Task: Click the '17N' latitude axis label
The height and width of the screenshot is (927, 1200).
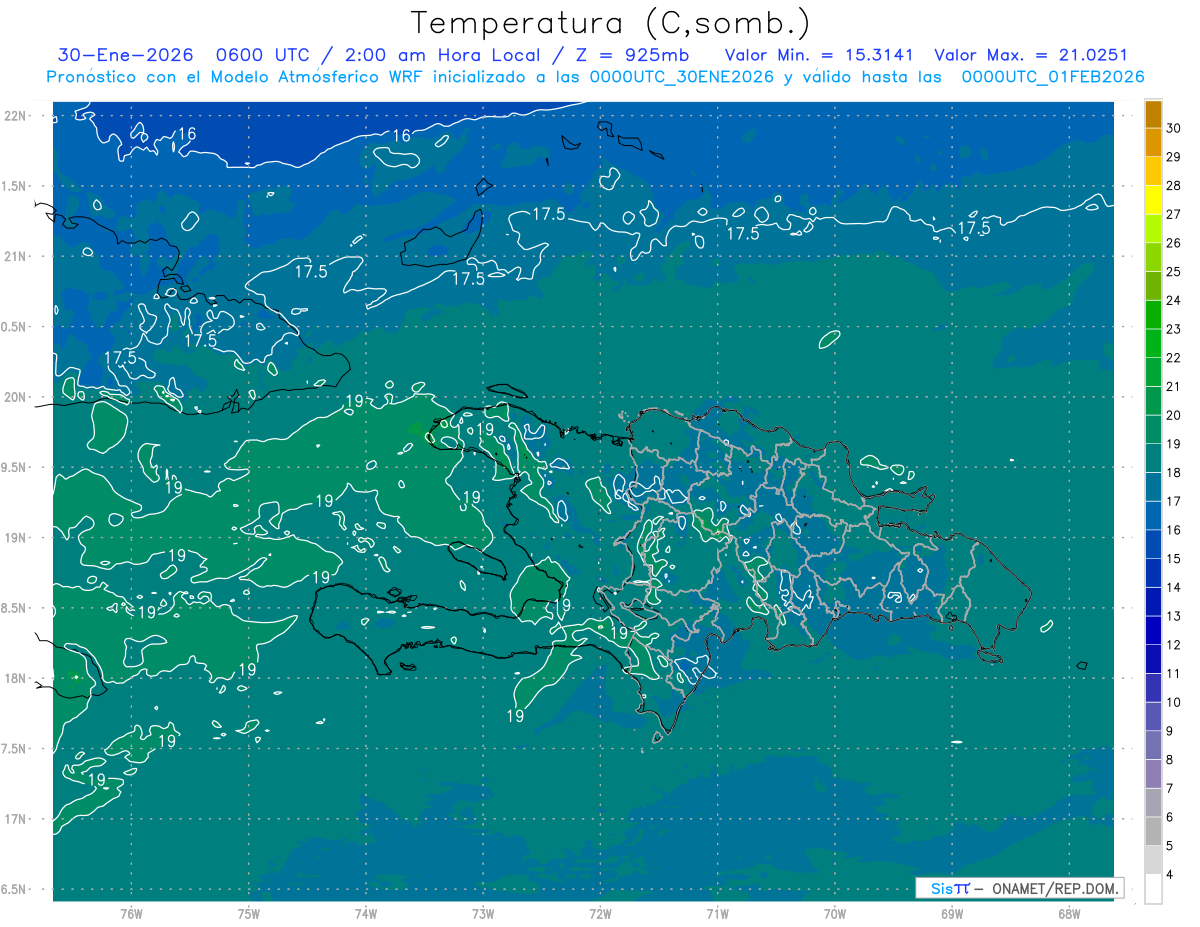Action: 16,819
